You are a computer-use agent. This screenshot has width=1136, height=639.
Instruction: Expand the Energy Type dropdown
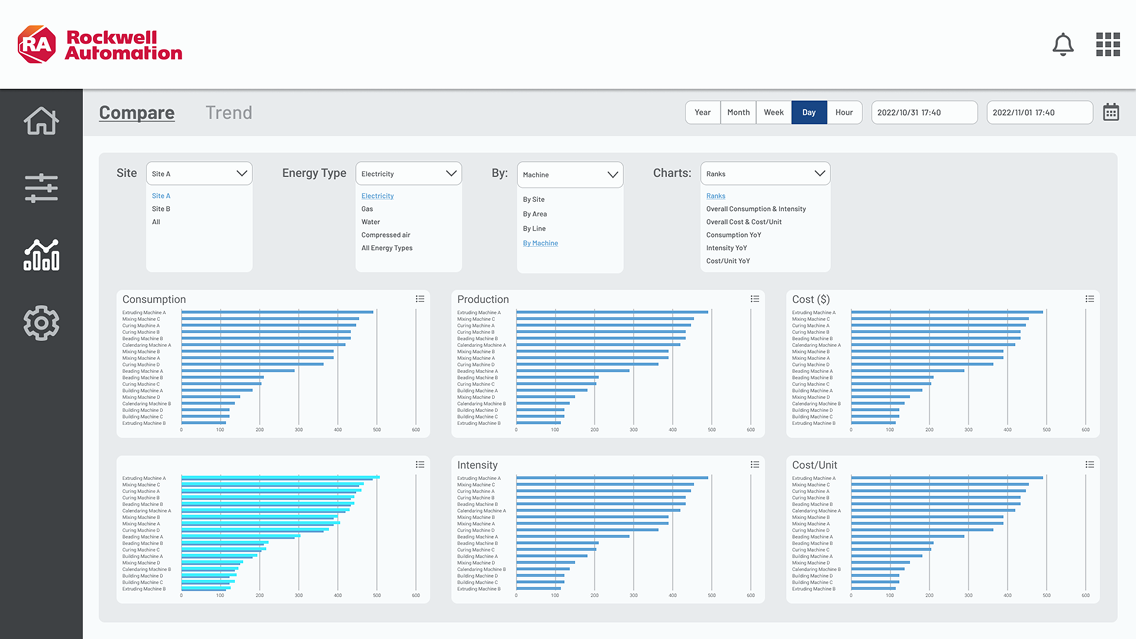coord(409,174)
